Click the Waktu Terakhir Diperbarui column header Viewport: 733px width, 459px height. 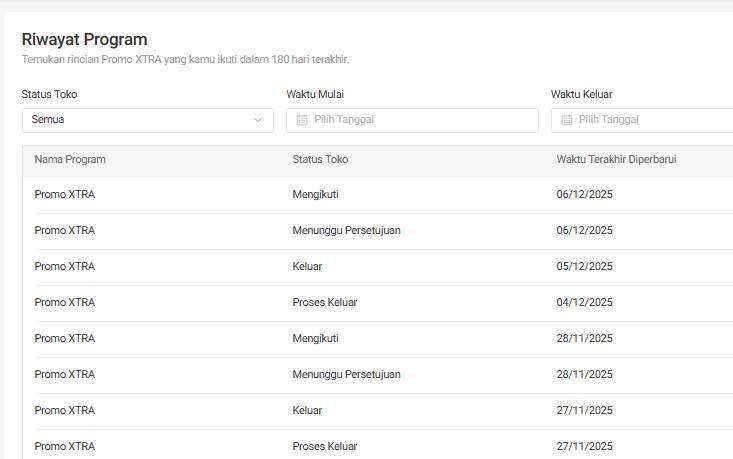[616, 159]
